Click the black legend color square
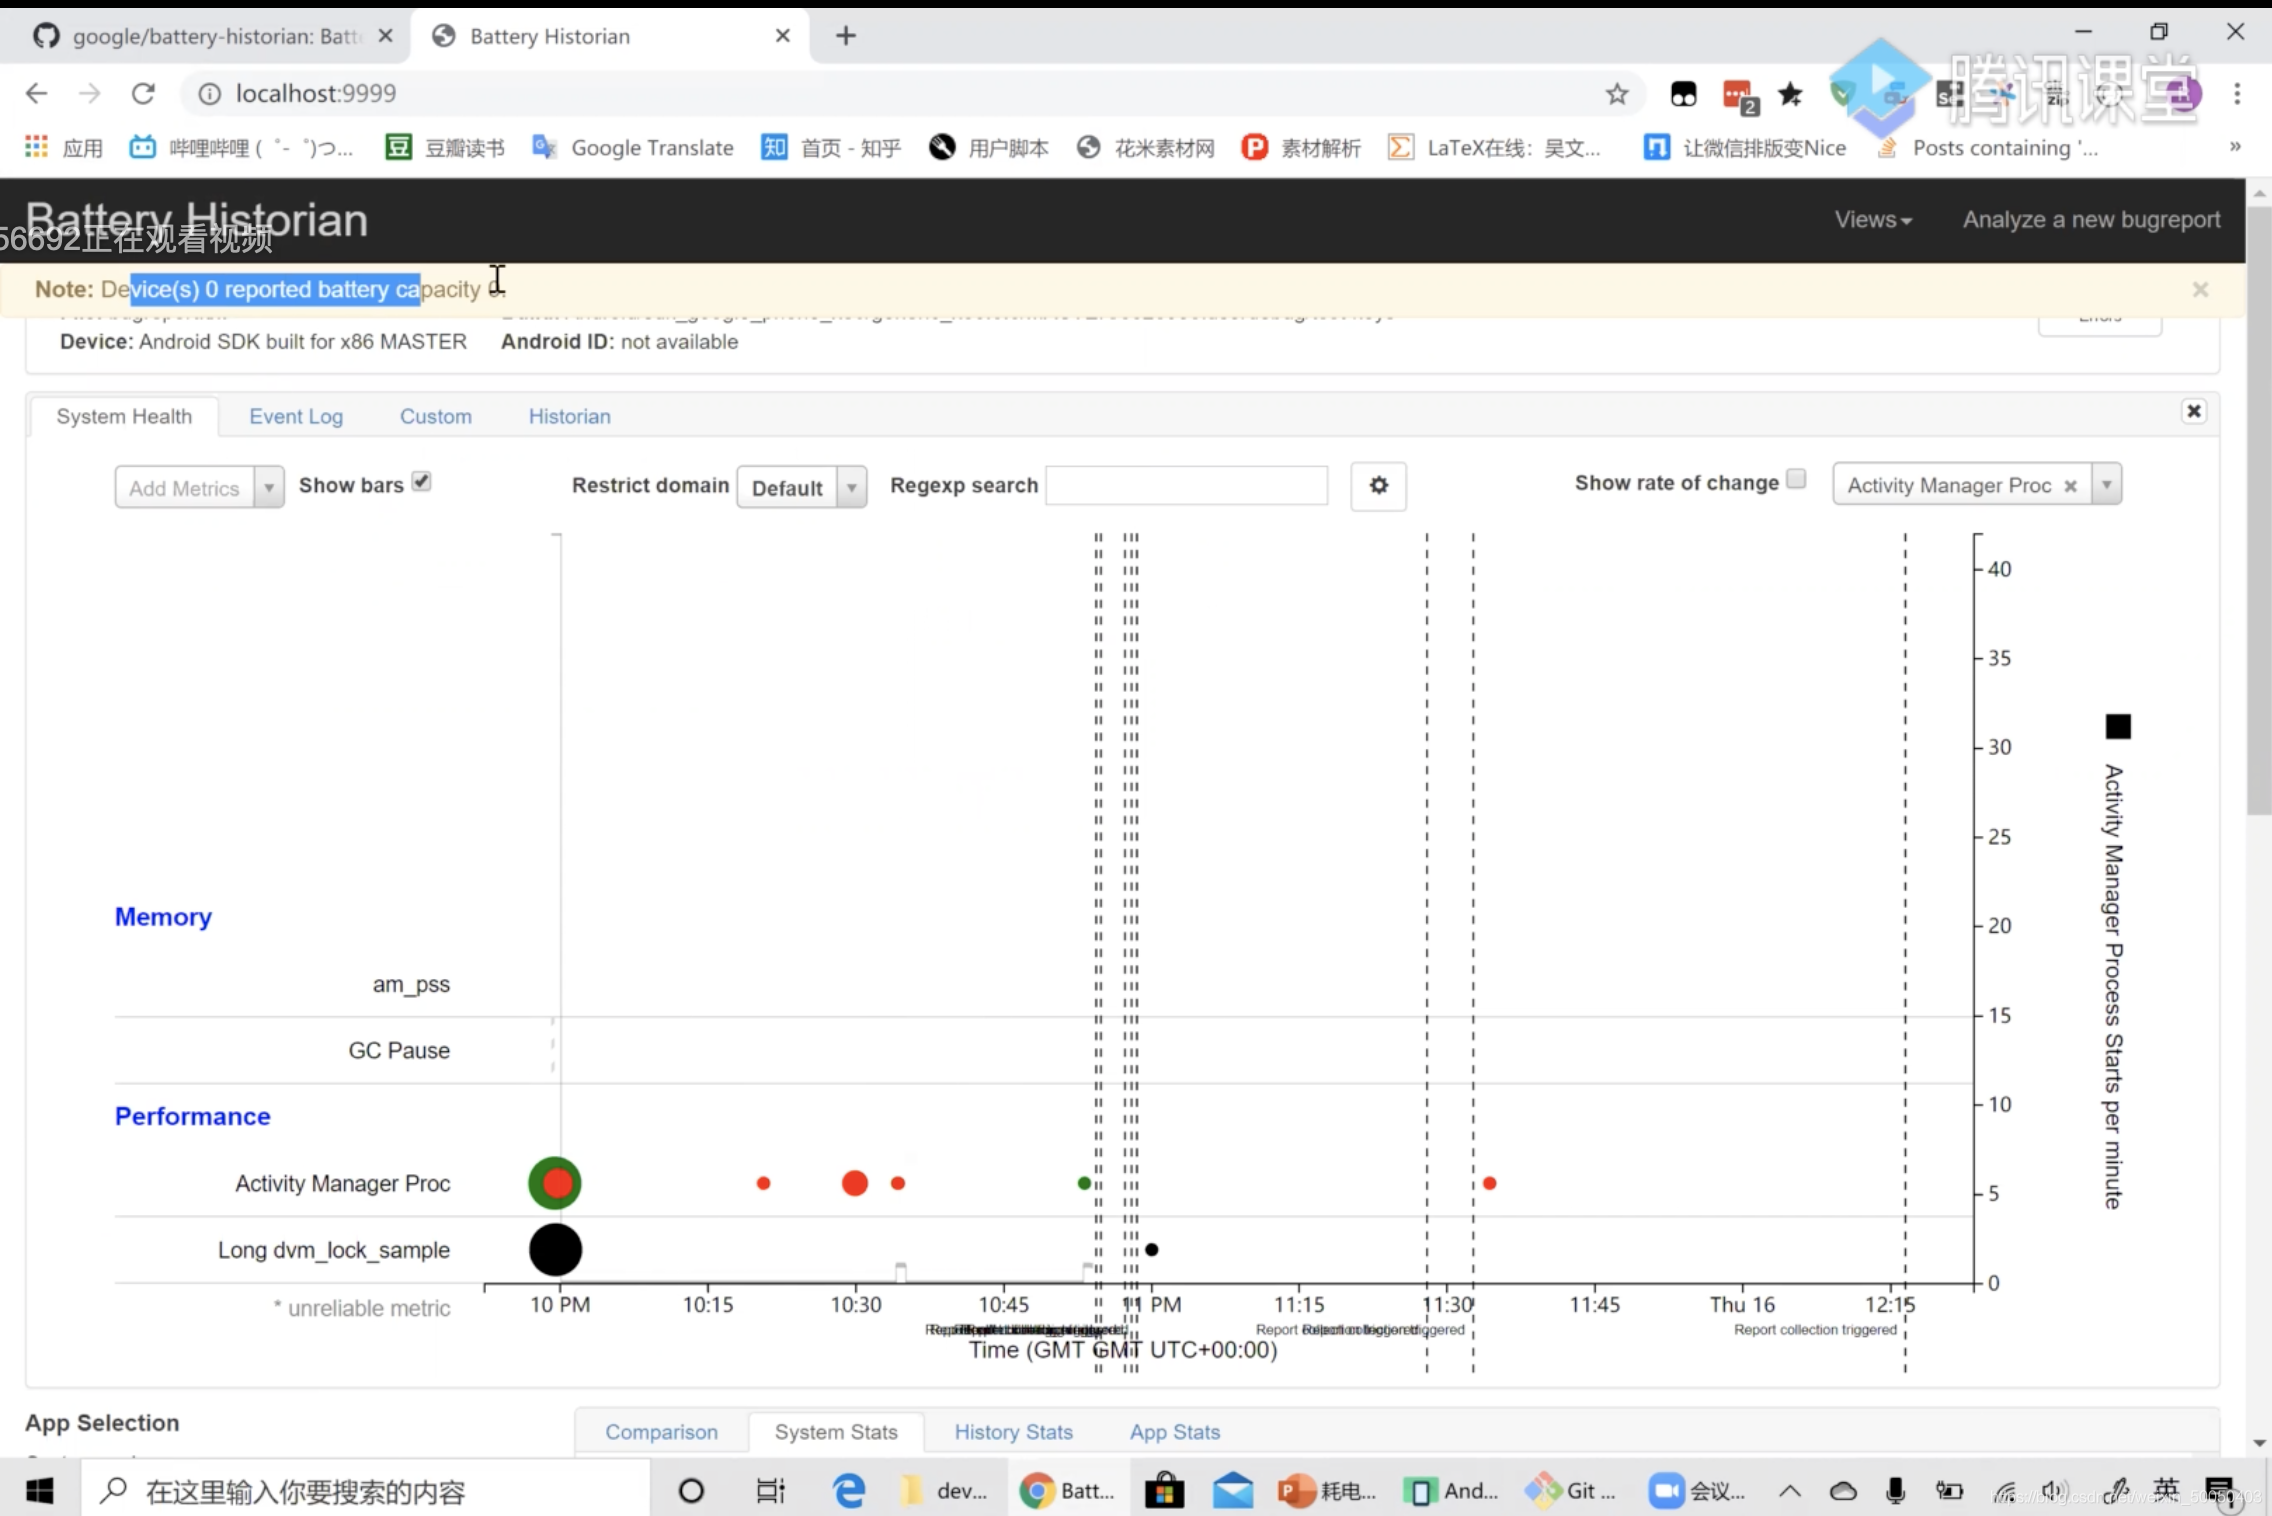 pos(2118,726)
